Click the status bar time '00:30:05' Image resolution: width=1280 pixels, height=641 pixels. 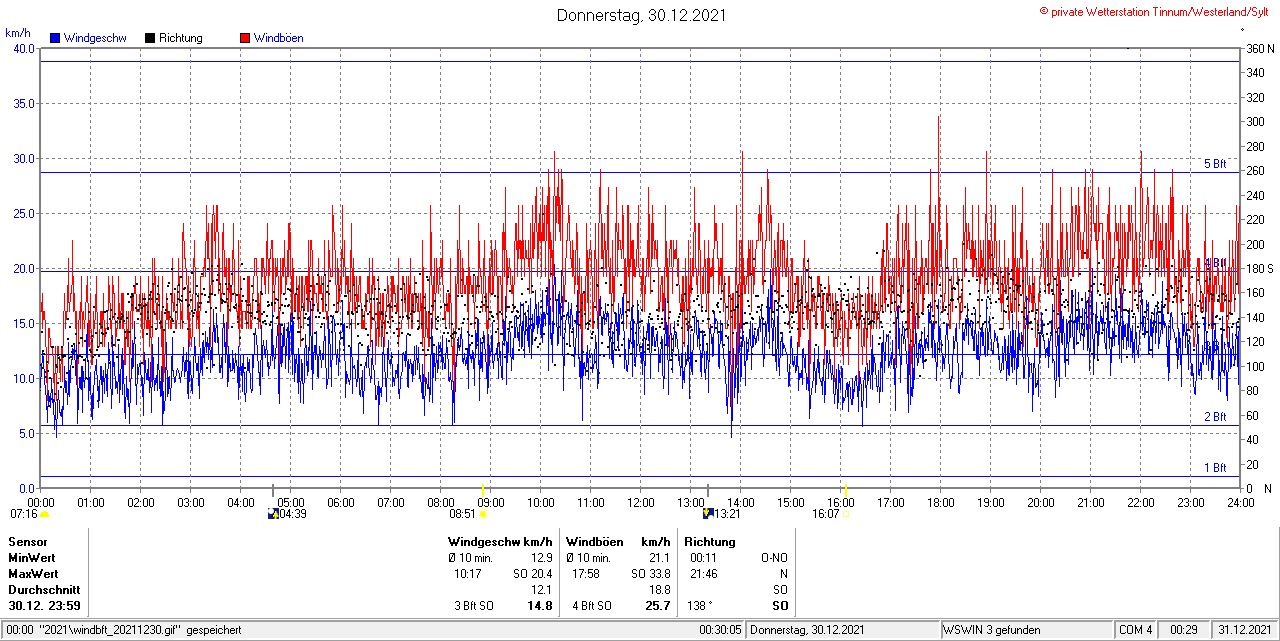pos(720,630)
